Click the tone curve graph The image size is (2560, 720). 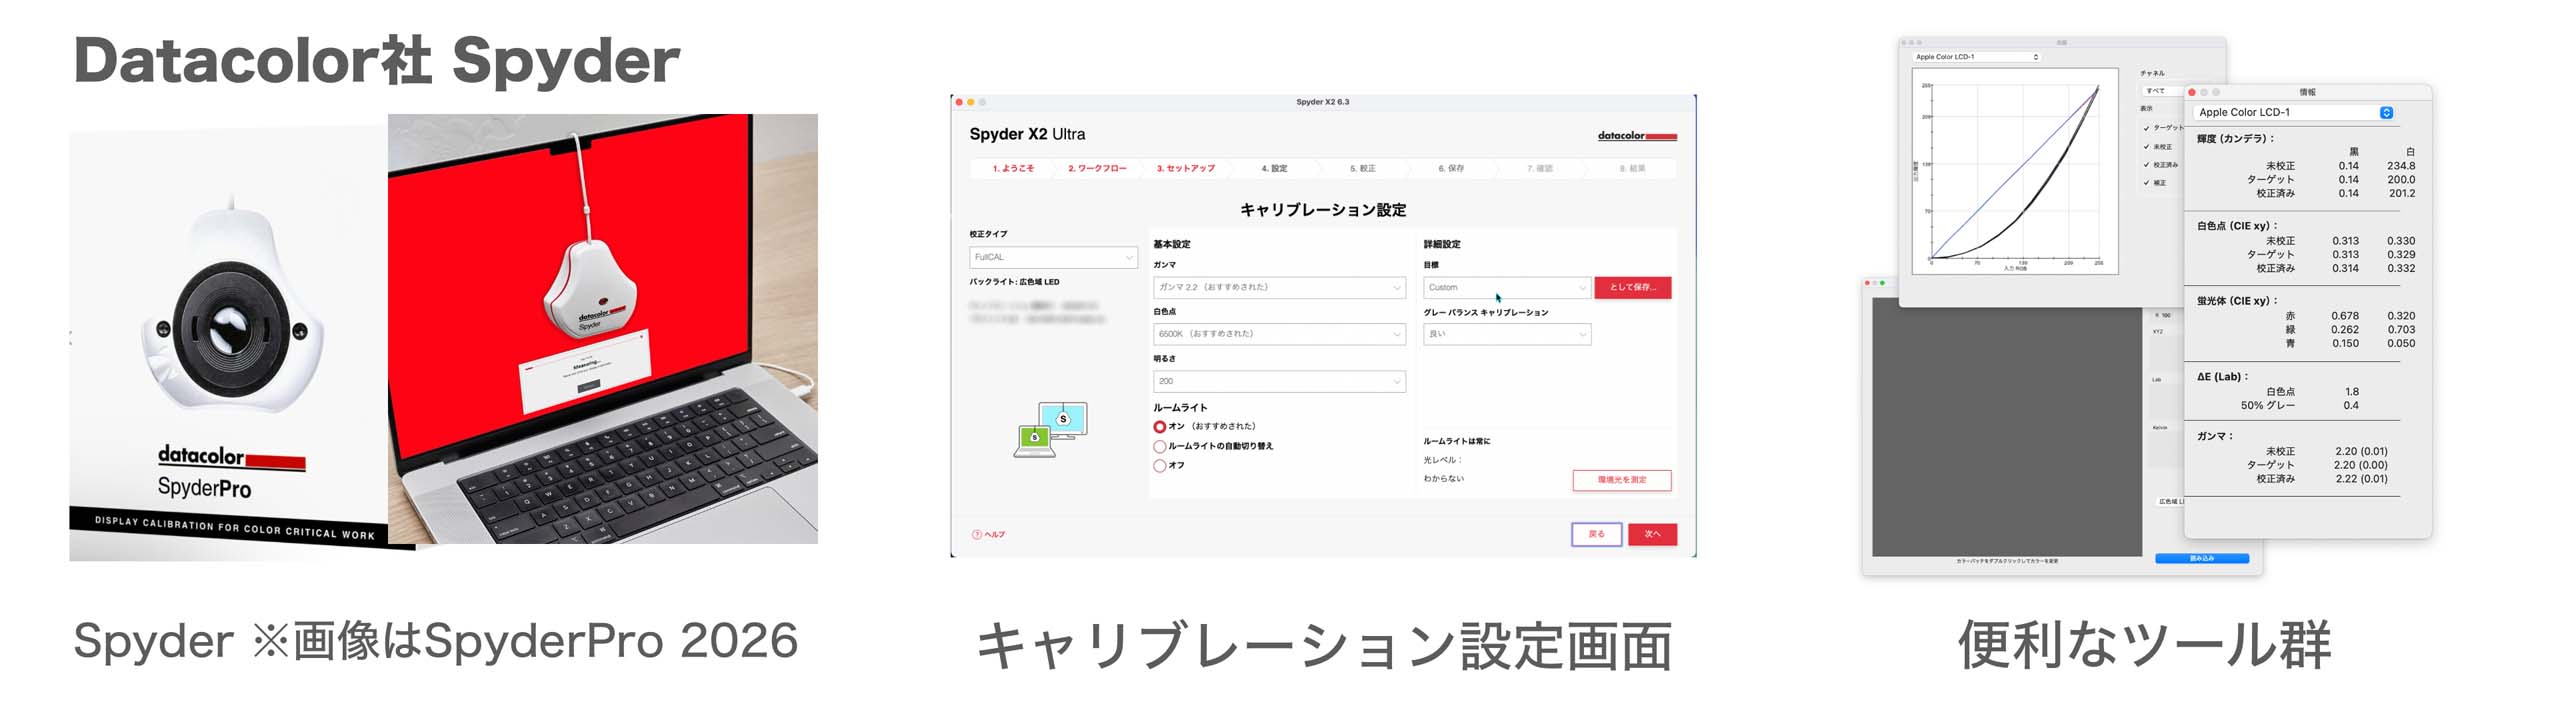2015,171
